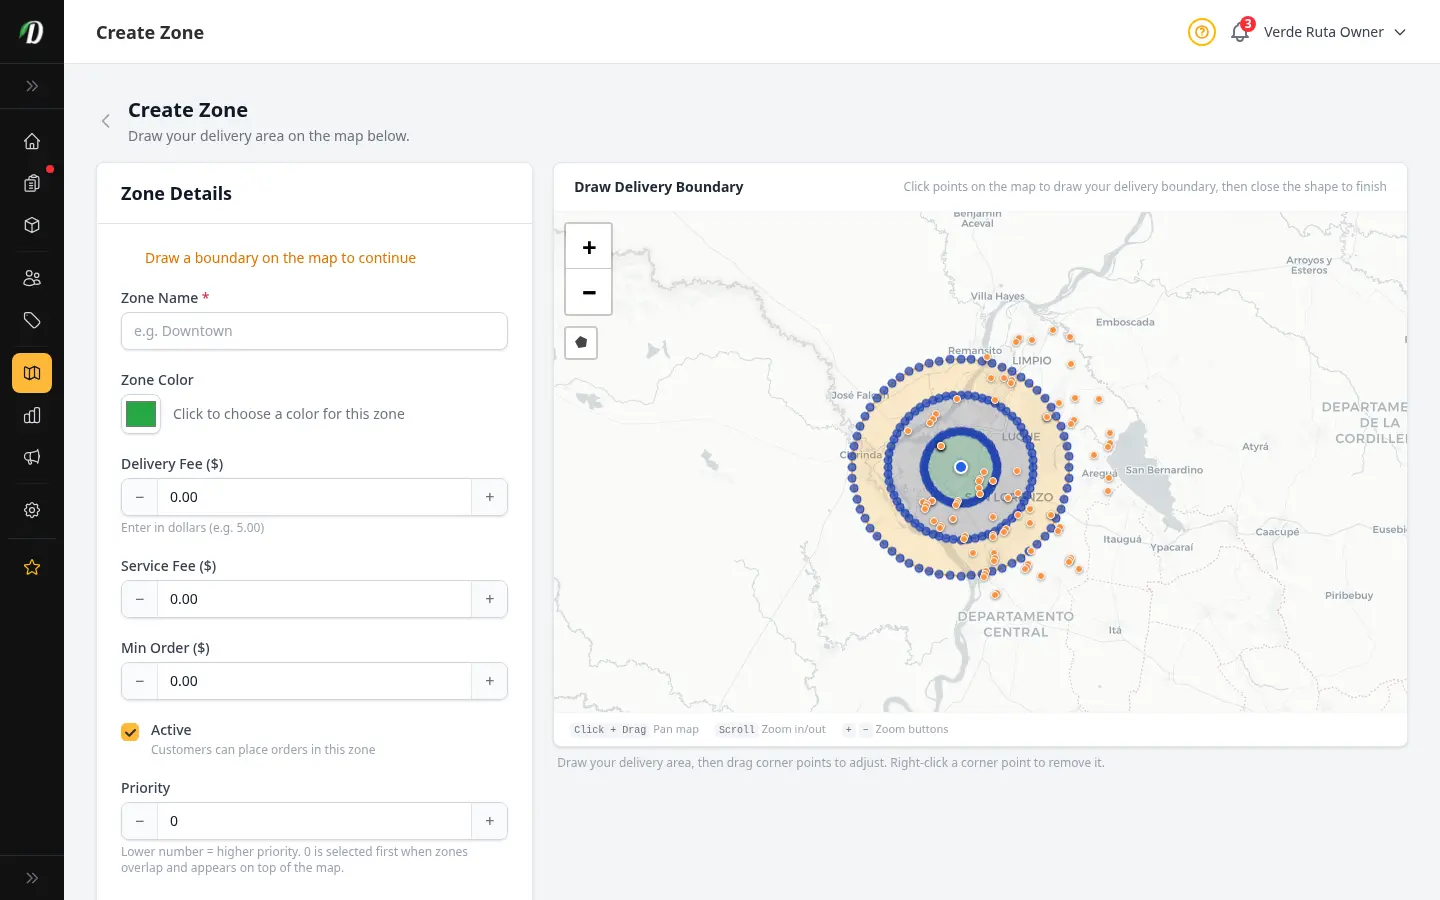
Task: Open the Zone Color picker swatch
Action: 141,414
